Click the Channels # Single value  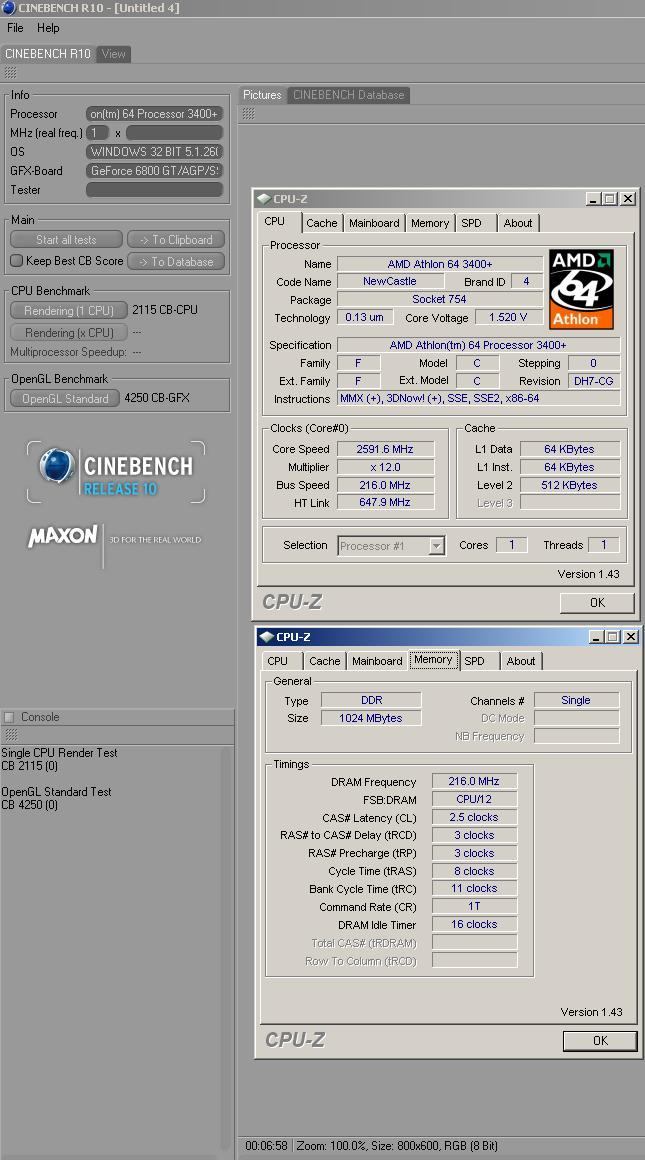tap(576, 701)
